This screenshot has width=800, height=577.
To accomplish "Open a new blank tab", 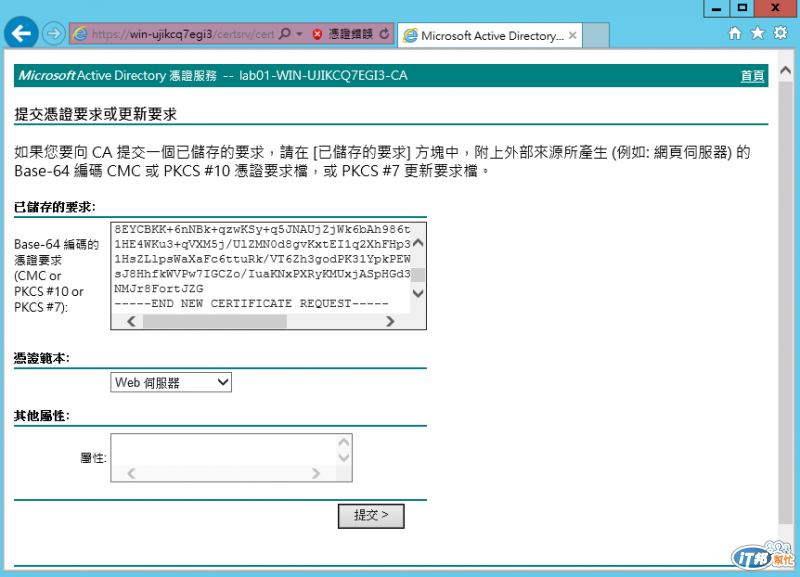I will click(596, 36).
